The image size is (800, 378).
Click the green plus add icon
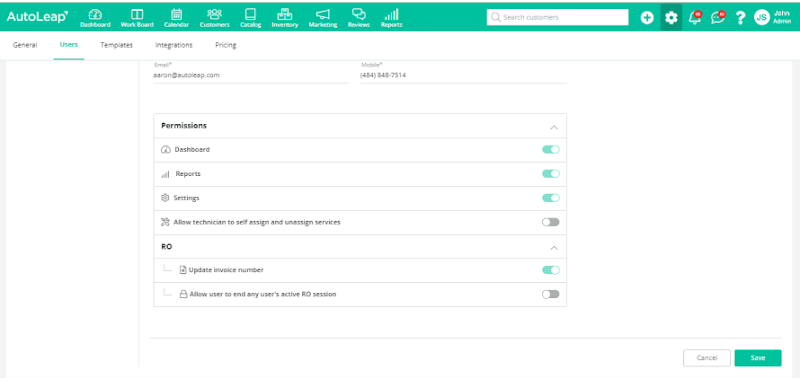tap(647, 18)
